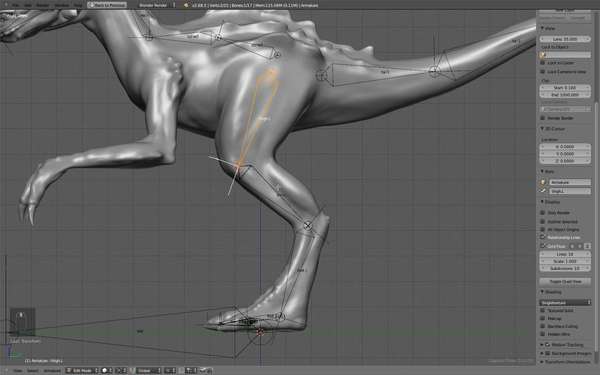Click the grid Subdivisions value field

pos(565,268)
